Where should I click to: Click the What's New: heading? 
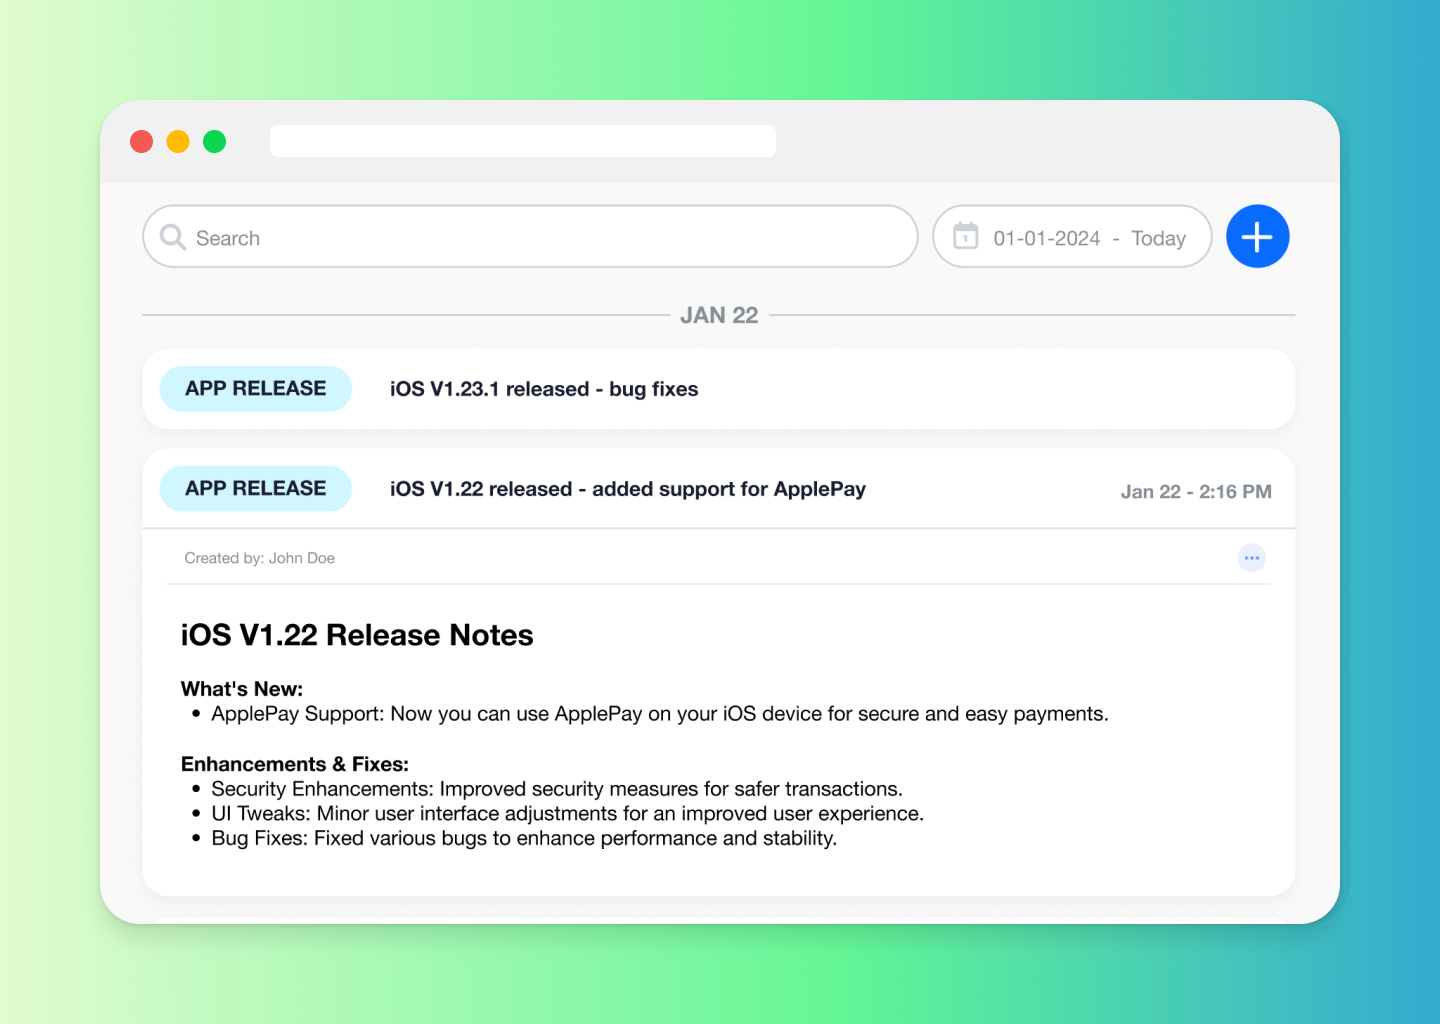point(242,689)
